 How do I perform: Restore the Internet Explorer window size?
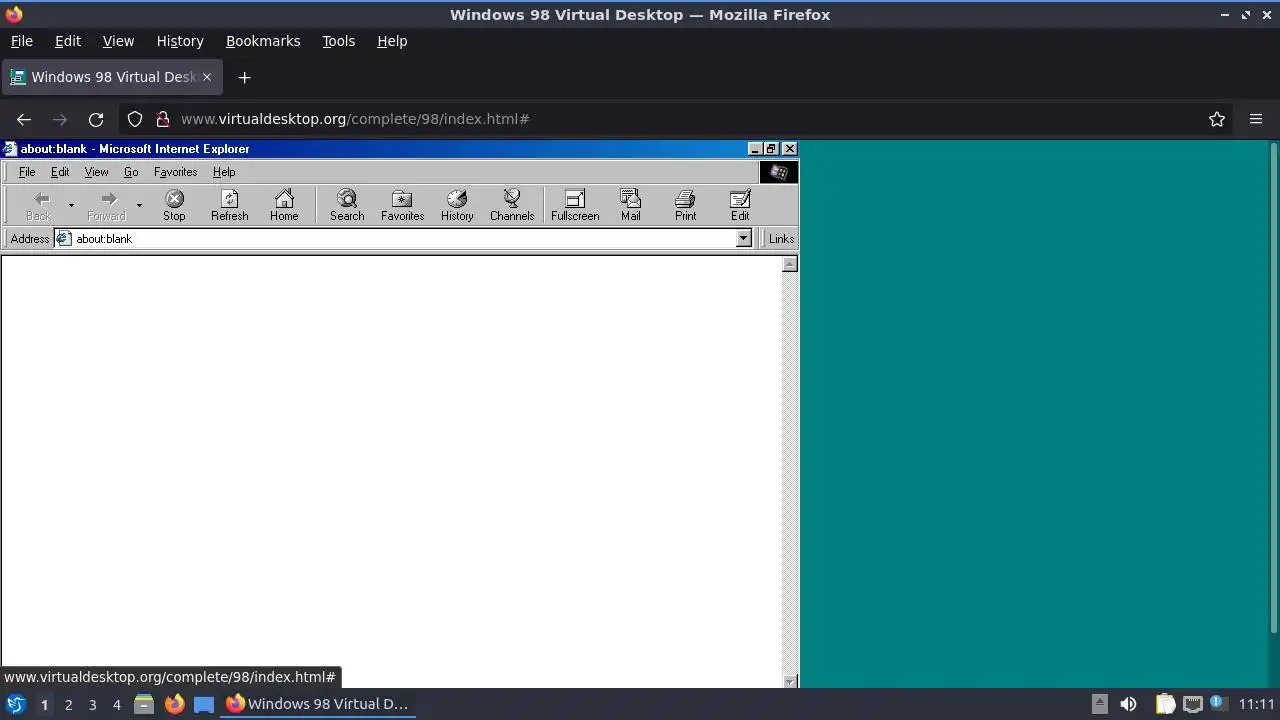tap(771, 149)
